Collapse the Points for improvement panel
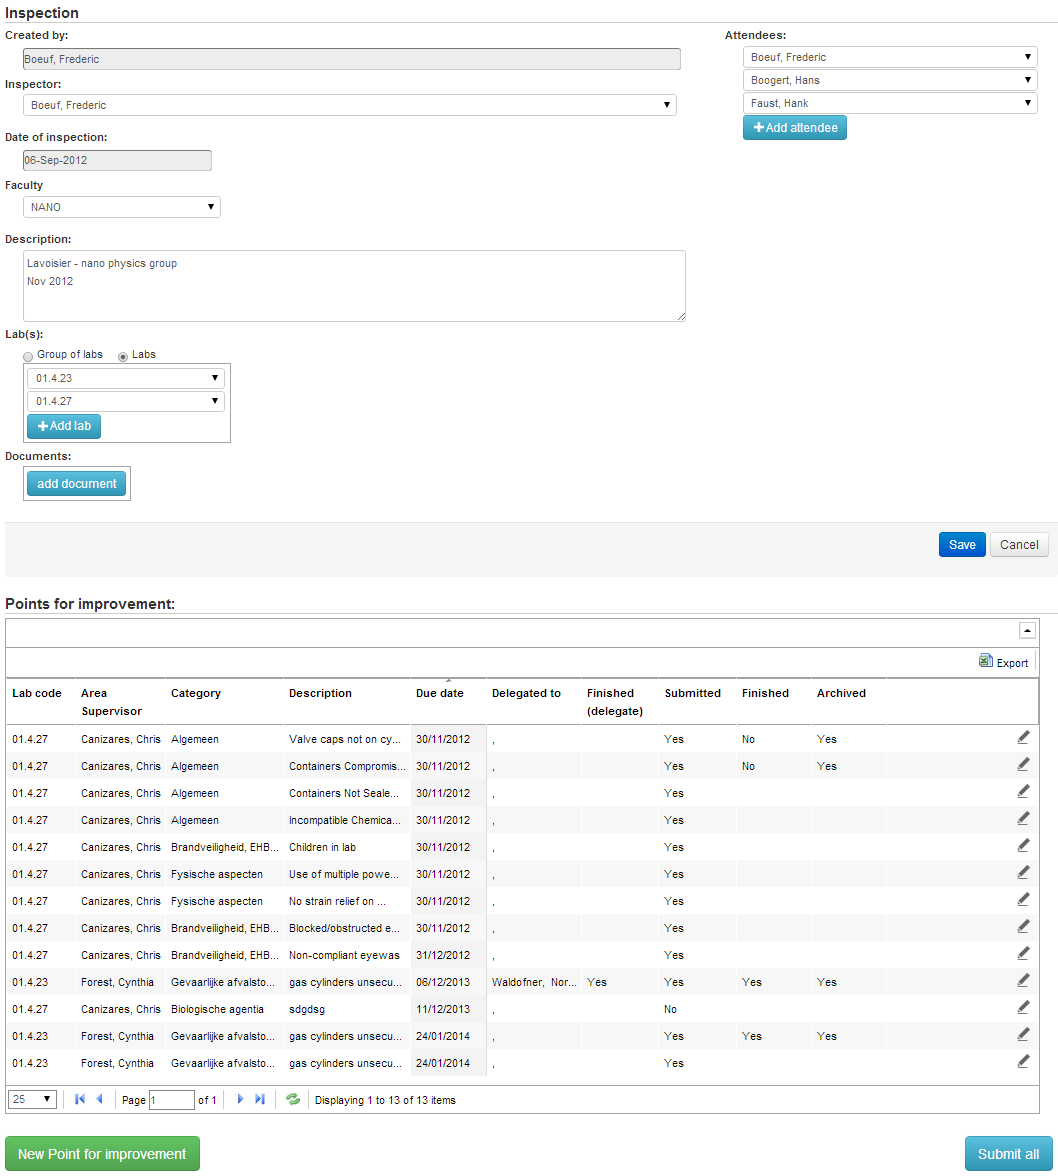The width and height of the screenshot is (1058, 1176). (1027, 631)
